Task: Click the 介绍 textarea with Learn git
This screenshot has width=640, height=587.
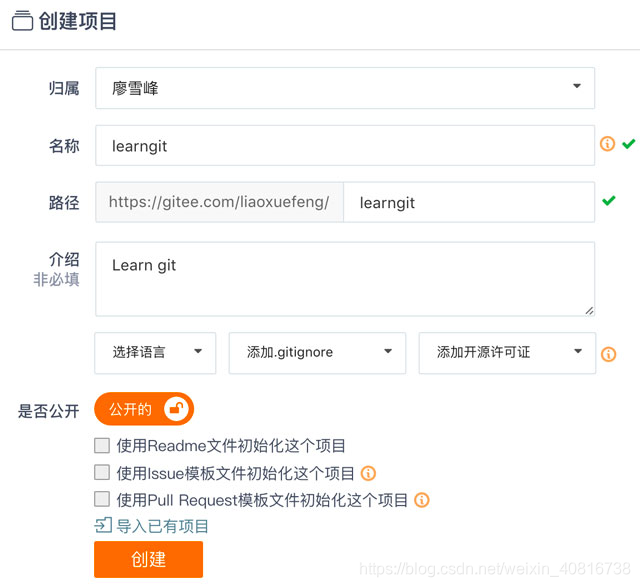Action: pyautogui.click(x=345, y=279)
